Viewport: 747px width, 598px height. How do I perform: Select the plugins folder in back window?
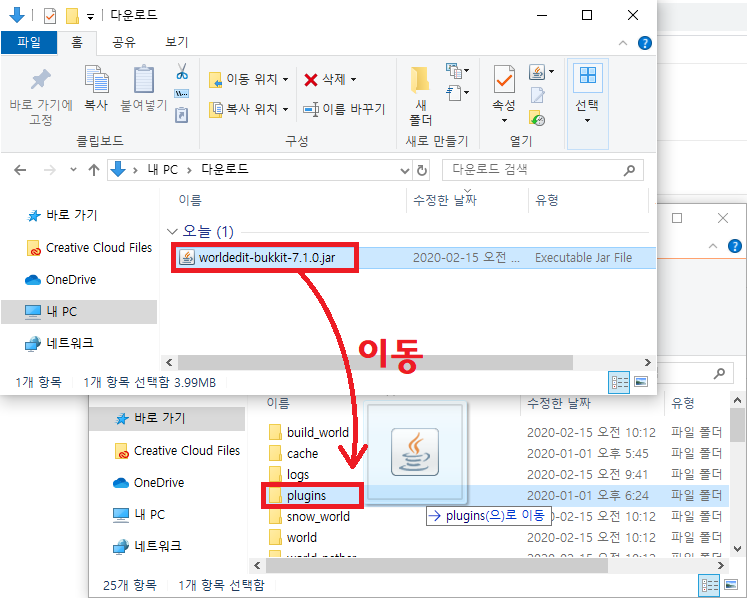pos(306,496)
